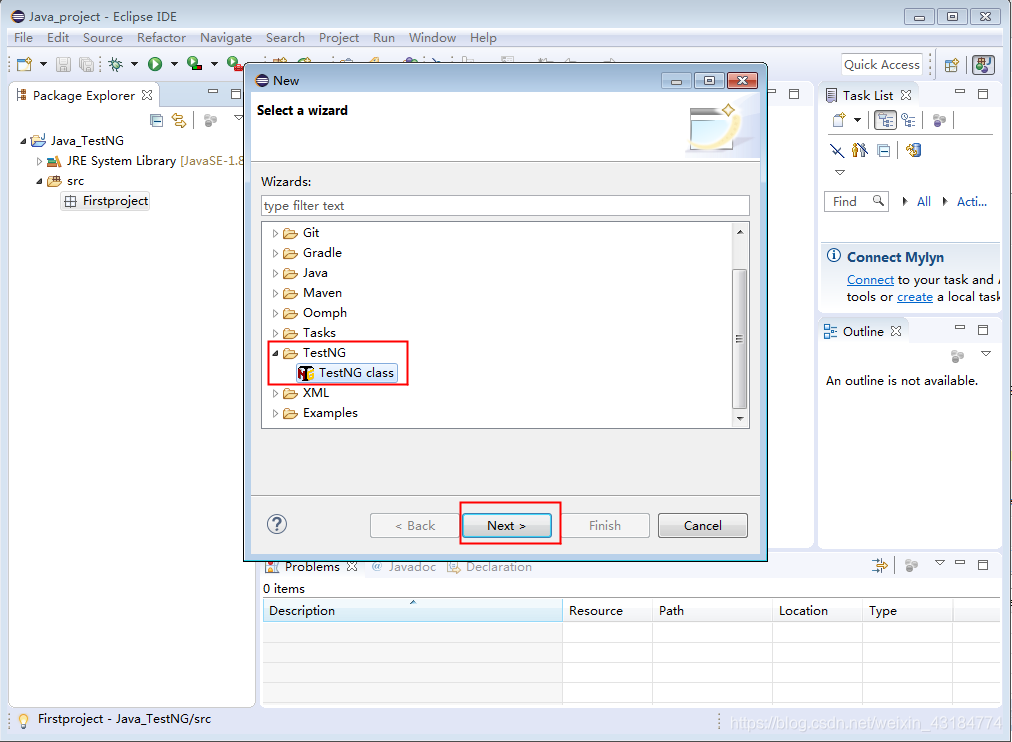Click Focus on Active Task in Package Explorer
The image size is (1012, 742).
point(210,121)
